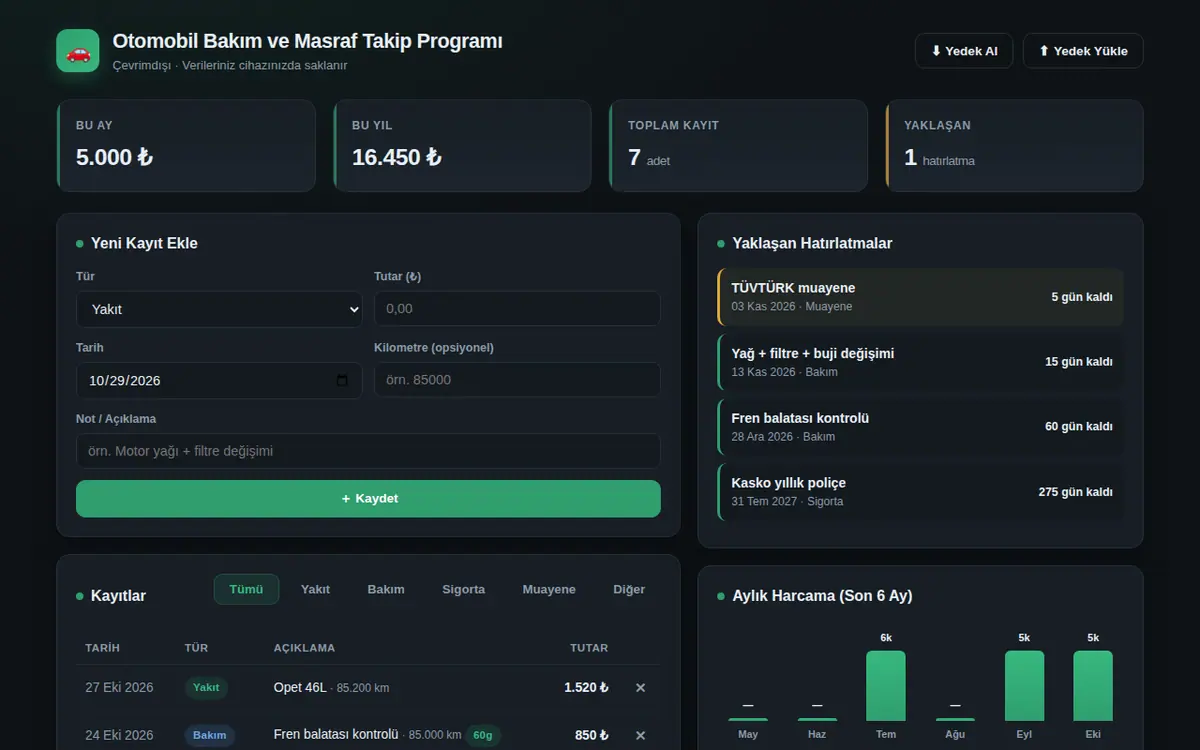
Task: Save the new record with Kaydet
Action: pos(368,499)
